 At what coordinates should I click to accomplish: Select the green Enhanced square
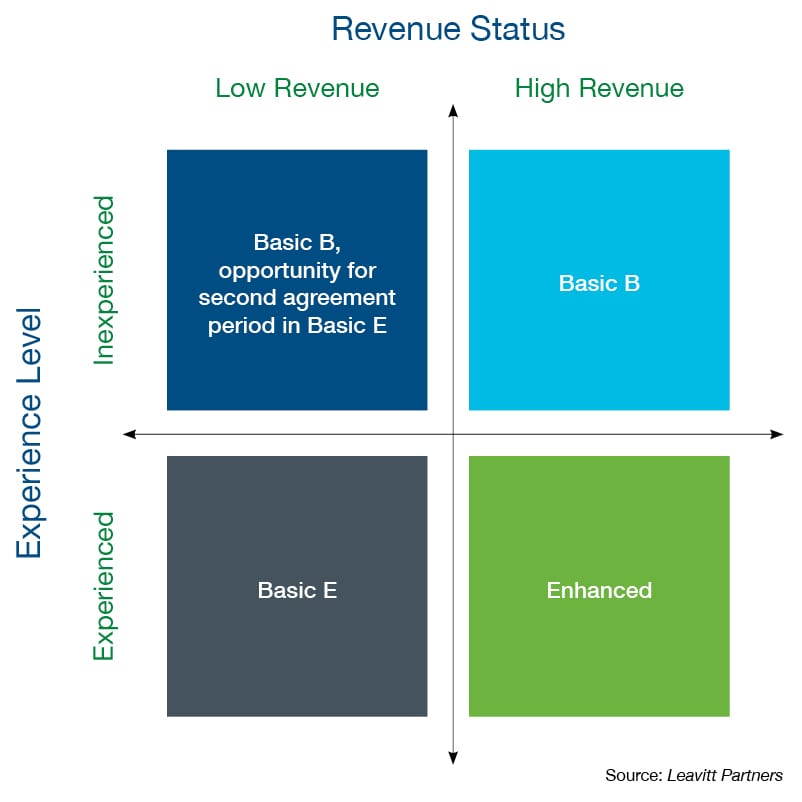[x=599, y=586]
